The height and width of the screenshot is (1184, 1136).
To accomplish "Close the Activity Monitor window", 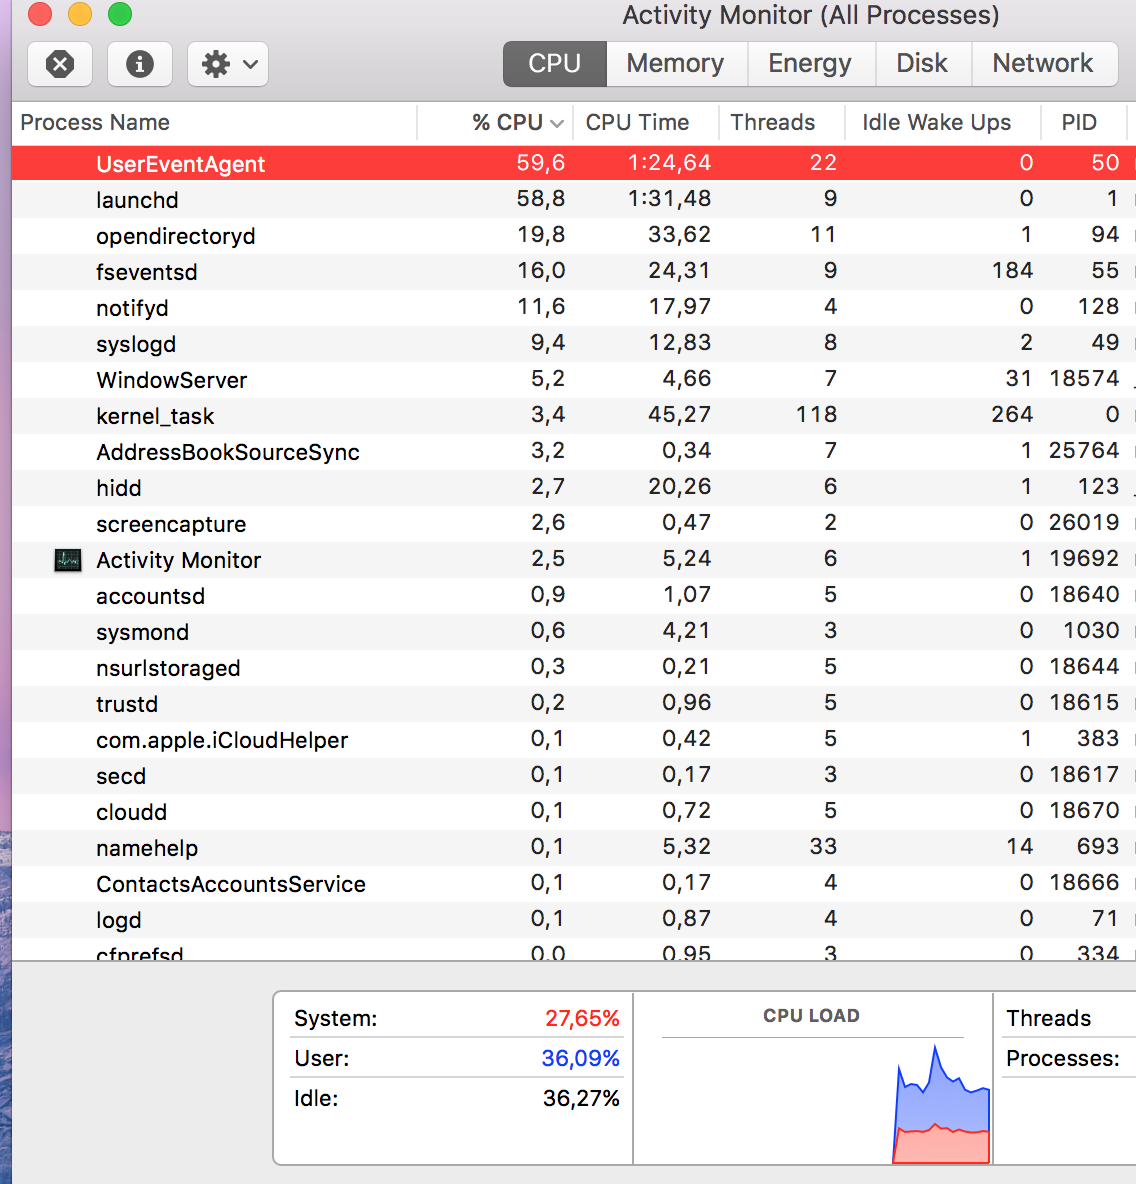I will point(39,14).
